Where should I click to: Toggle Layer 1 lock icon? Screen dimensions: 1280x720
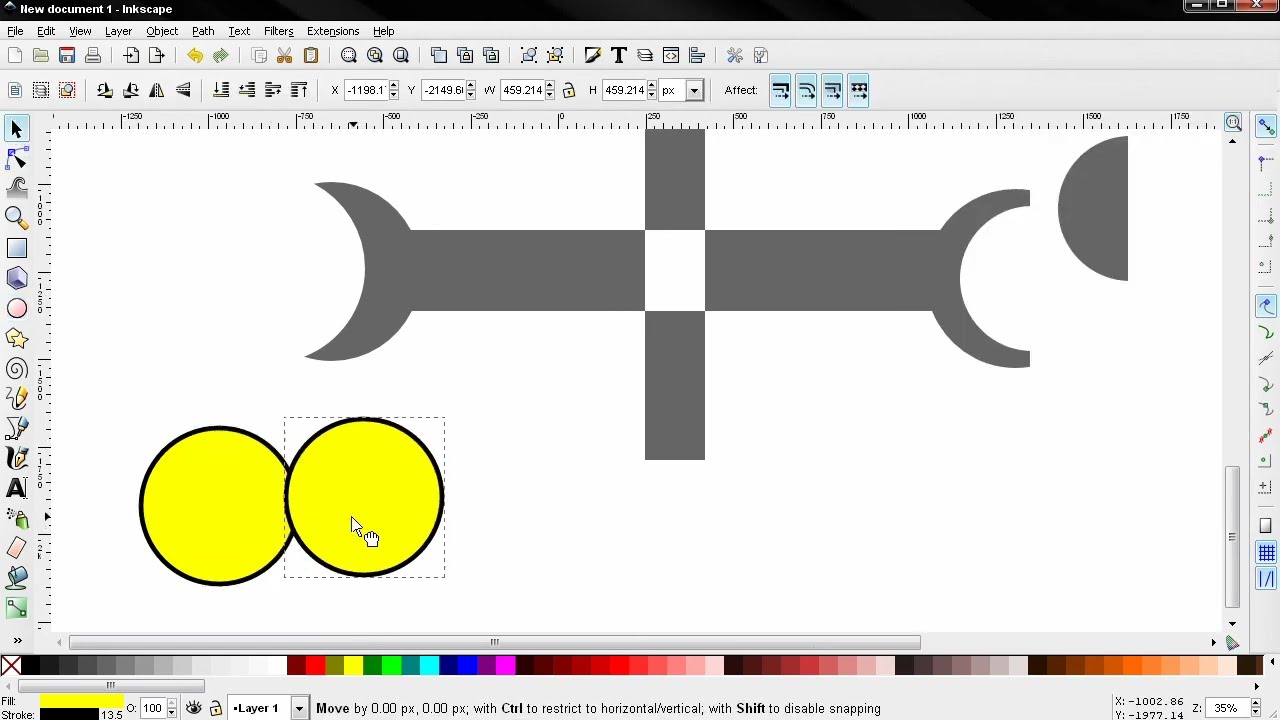pos(215,708)
